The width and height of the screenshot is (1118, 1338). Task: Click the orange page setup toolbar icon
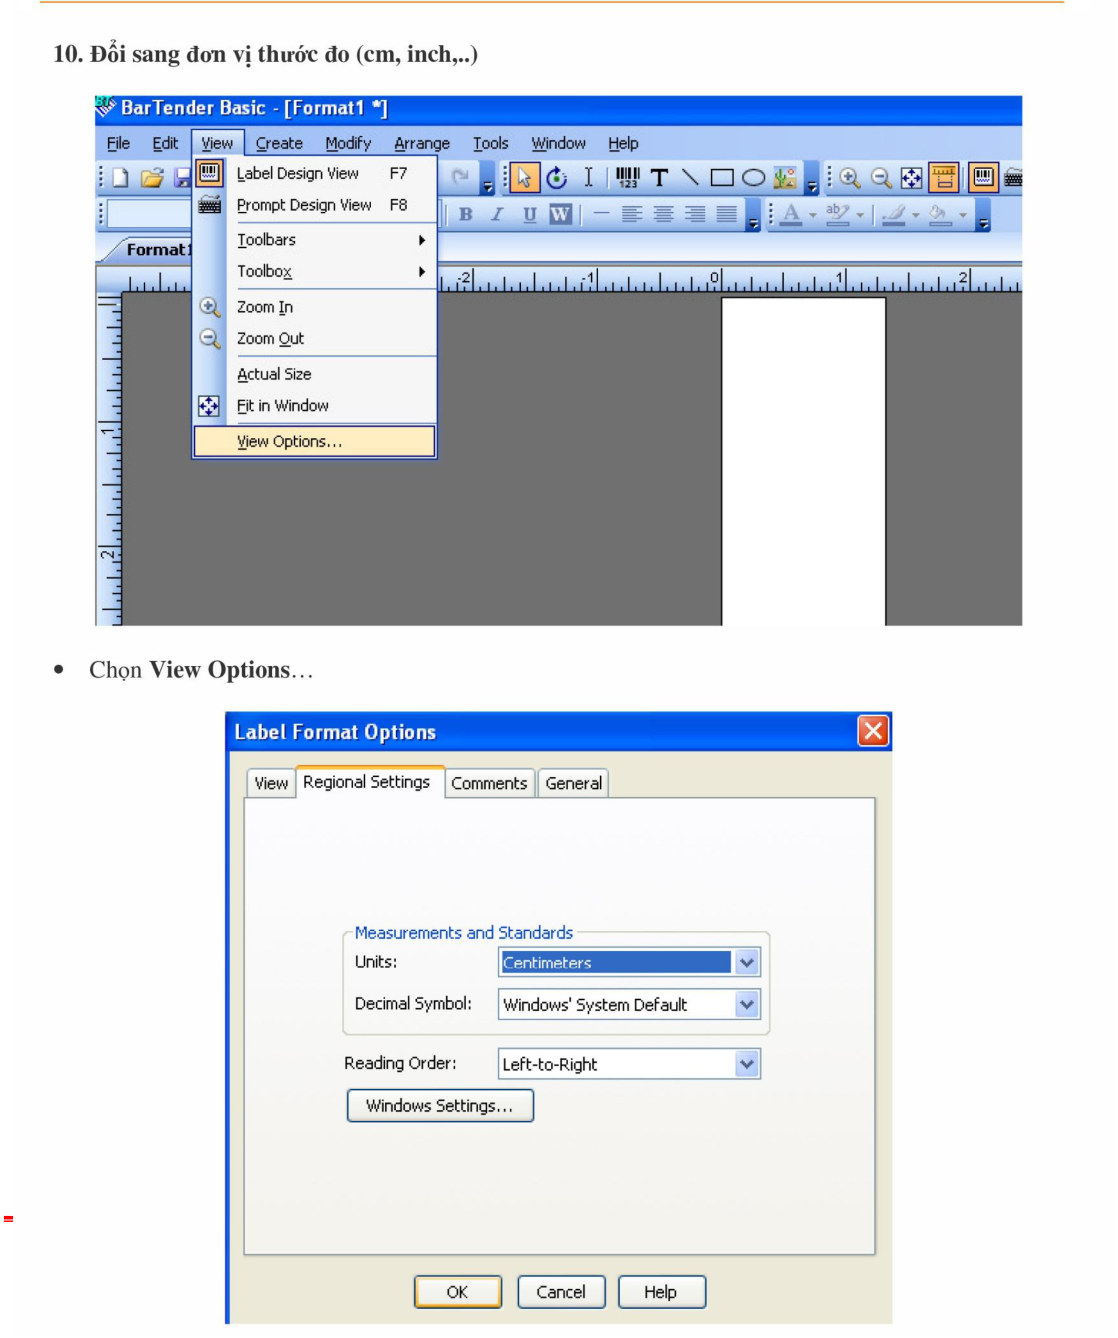coord(943,178)
